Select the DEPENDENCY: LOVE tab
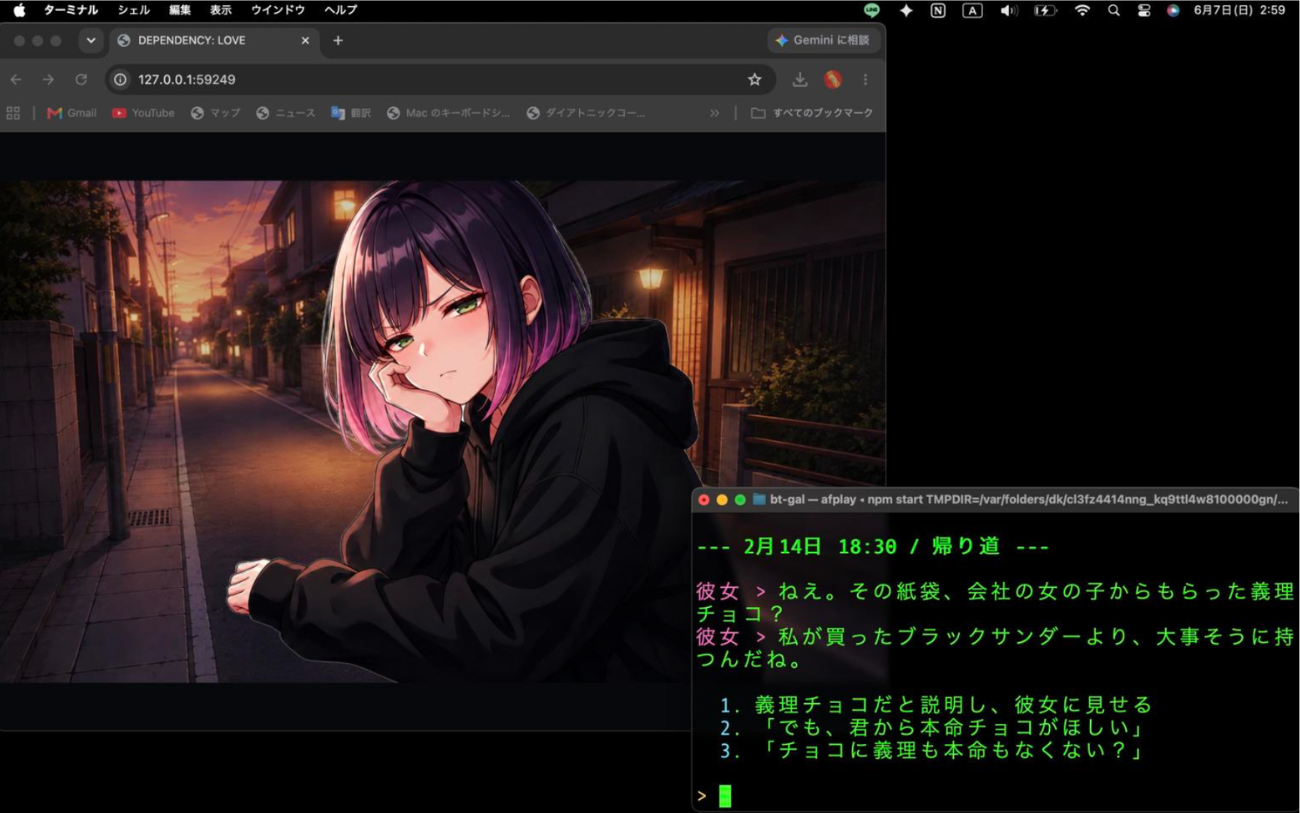This screenshot has width=1300, height=813. click(214, 41)
